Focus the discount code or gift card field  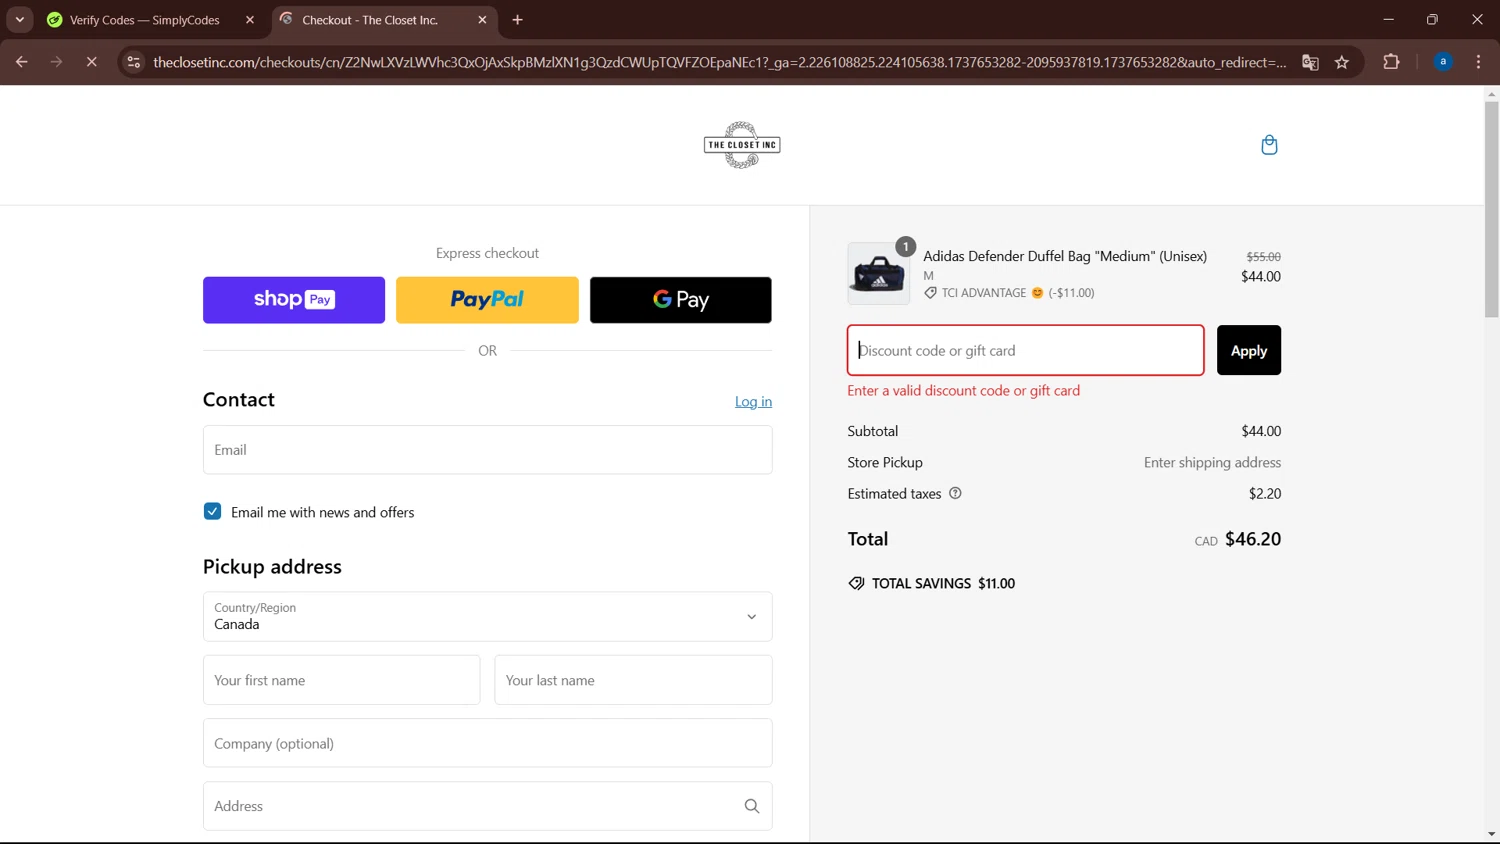tap(1026, 350)
